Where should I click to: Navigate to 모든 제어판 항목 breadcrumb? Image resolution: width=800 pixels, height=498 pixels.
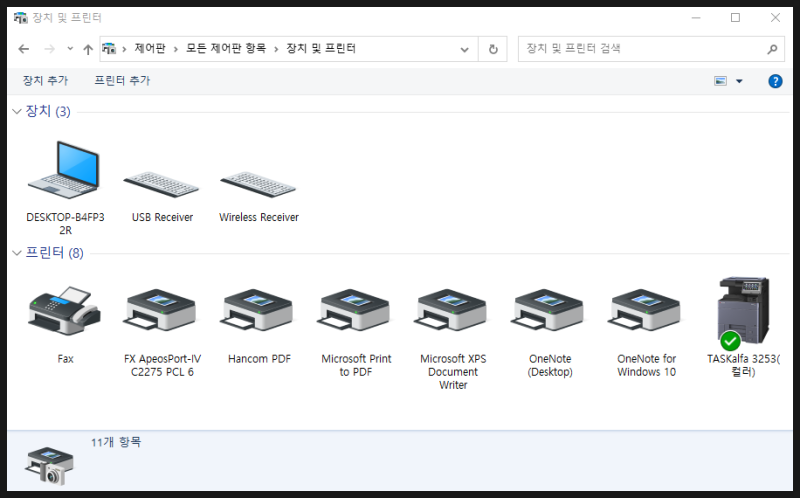[226, 48]
